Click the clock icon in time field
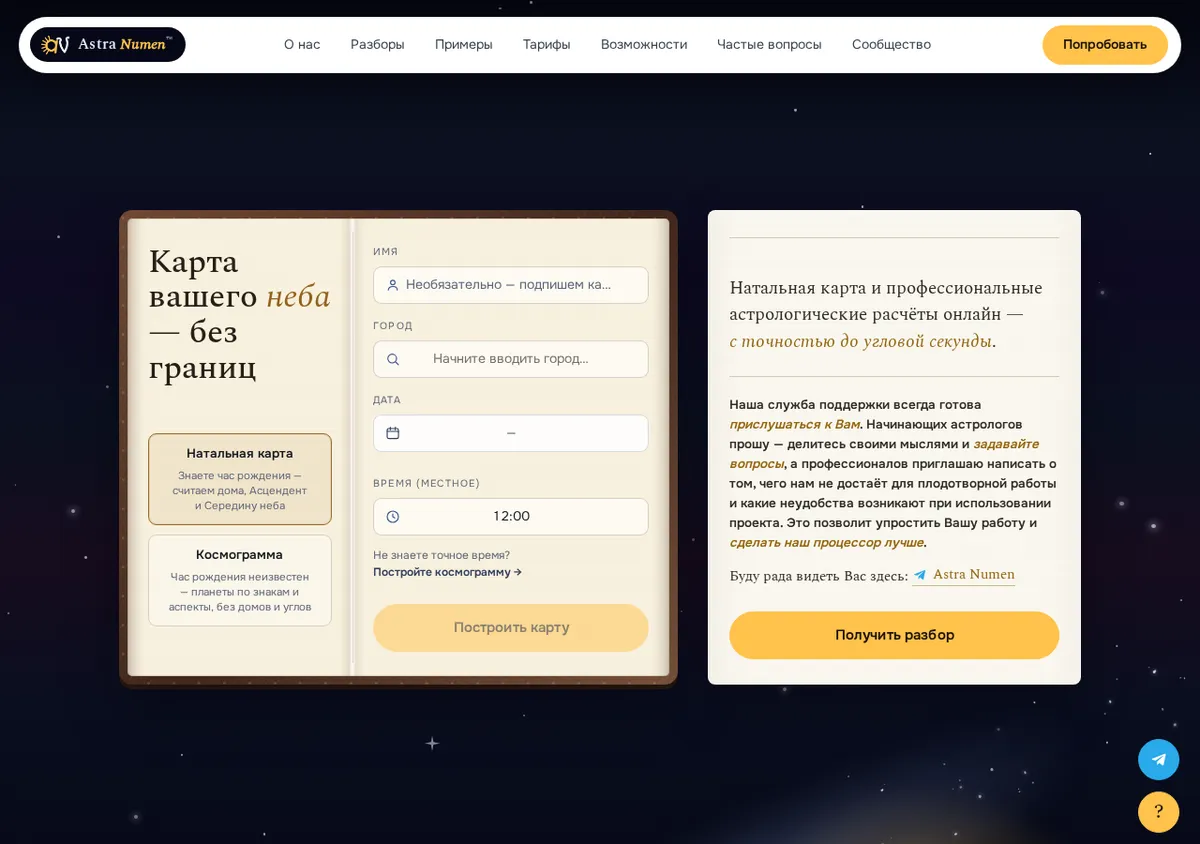The image size is (1200, 844). 393,517
